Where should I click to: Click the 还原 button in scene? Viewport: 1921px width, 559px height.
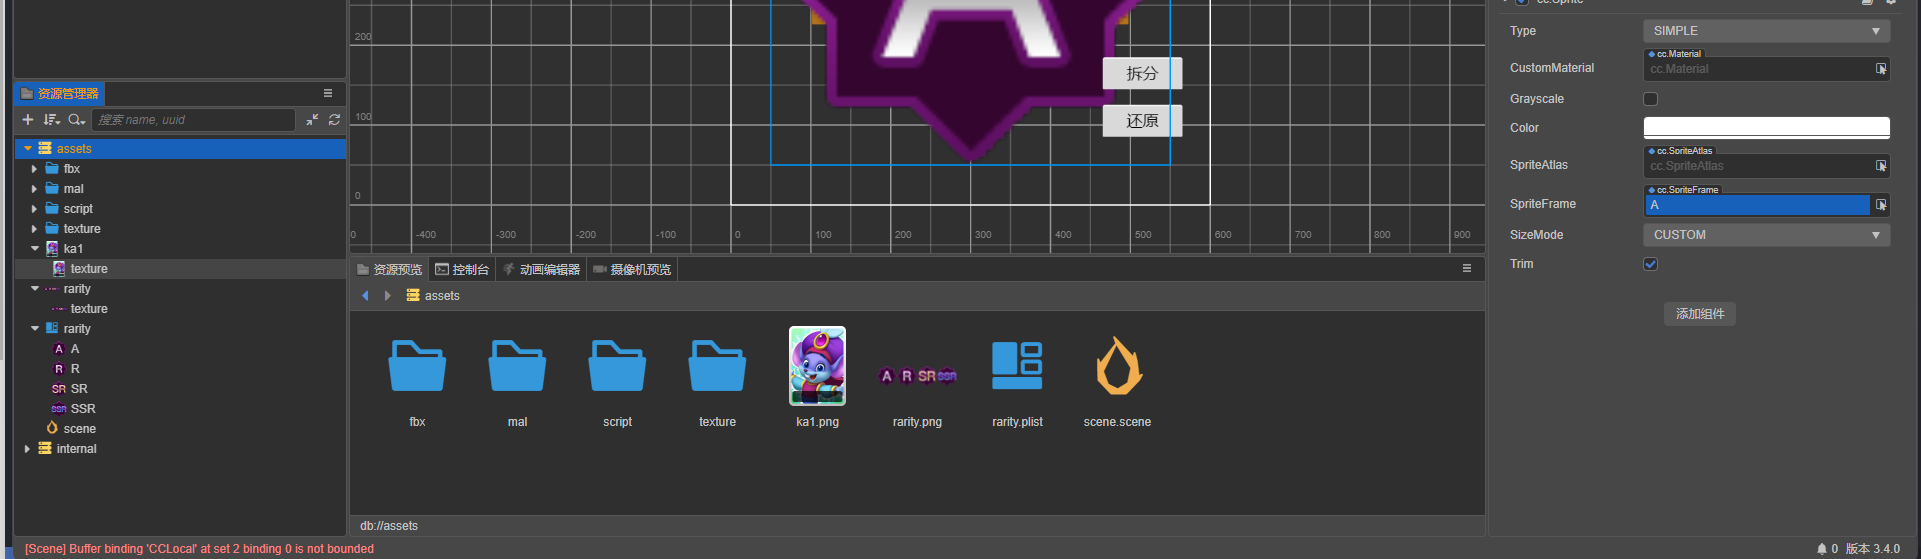click(x=1142, y=121)
